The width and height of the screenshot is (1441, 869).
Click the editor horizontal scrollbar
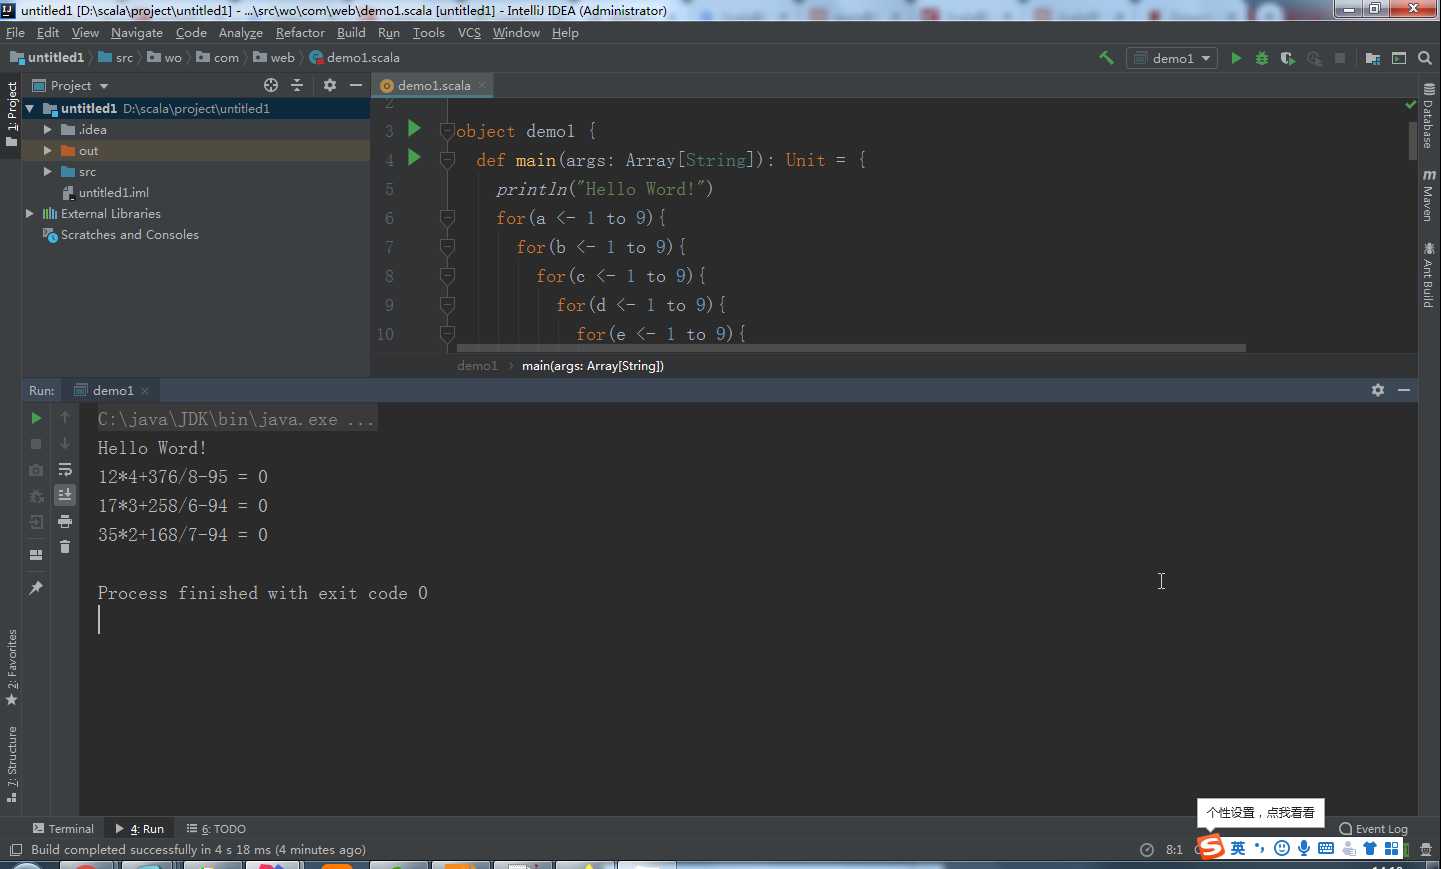point(851,348)
